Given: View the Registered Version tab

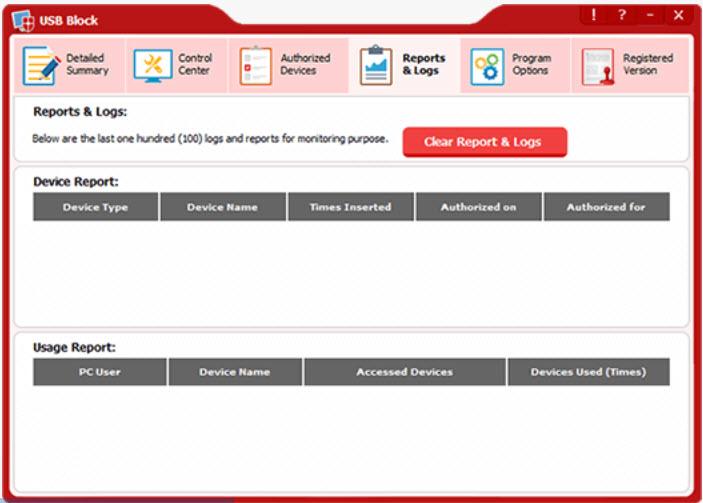Looking at the screenshot, I should pyautogui.click(x=630, y=65).
